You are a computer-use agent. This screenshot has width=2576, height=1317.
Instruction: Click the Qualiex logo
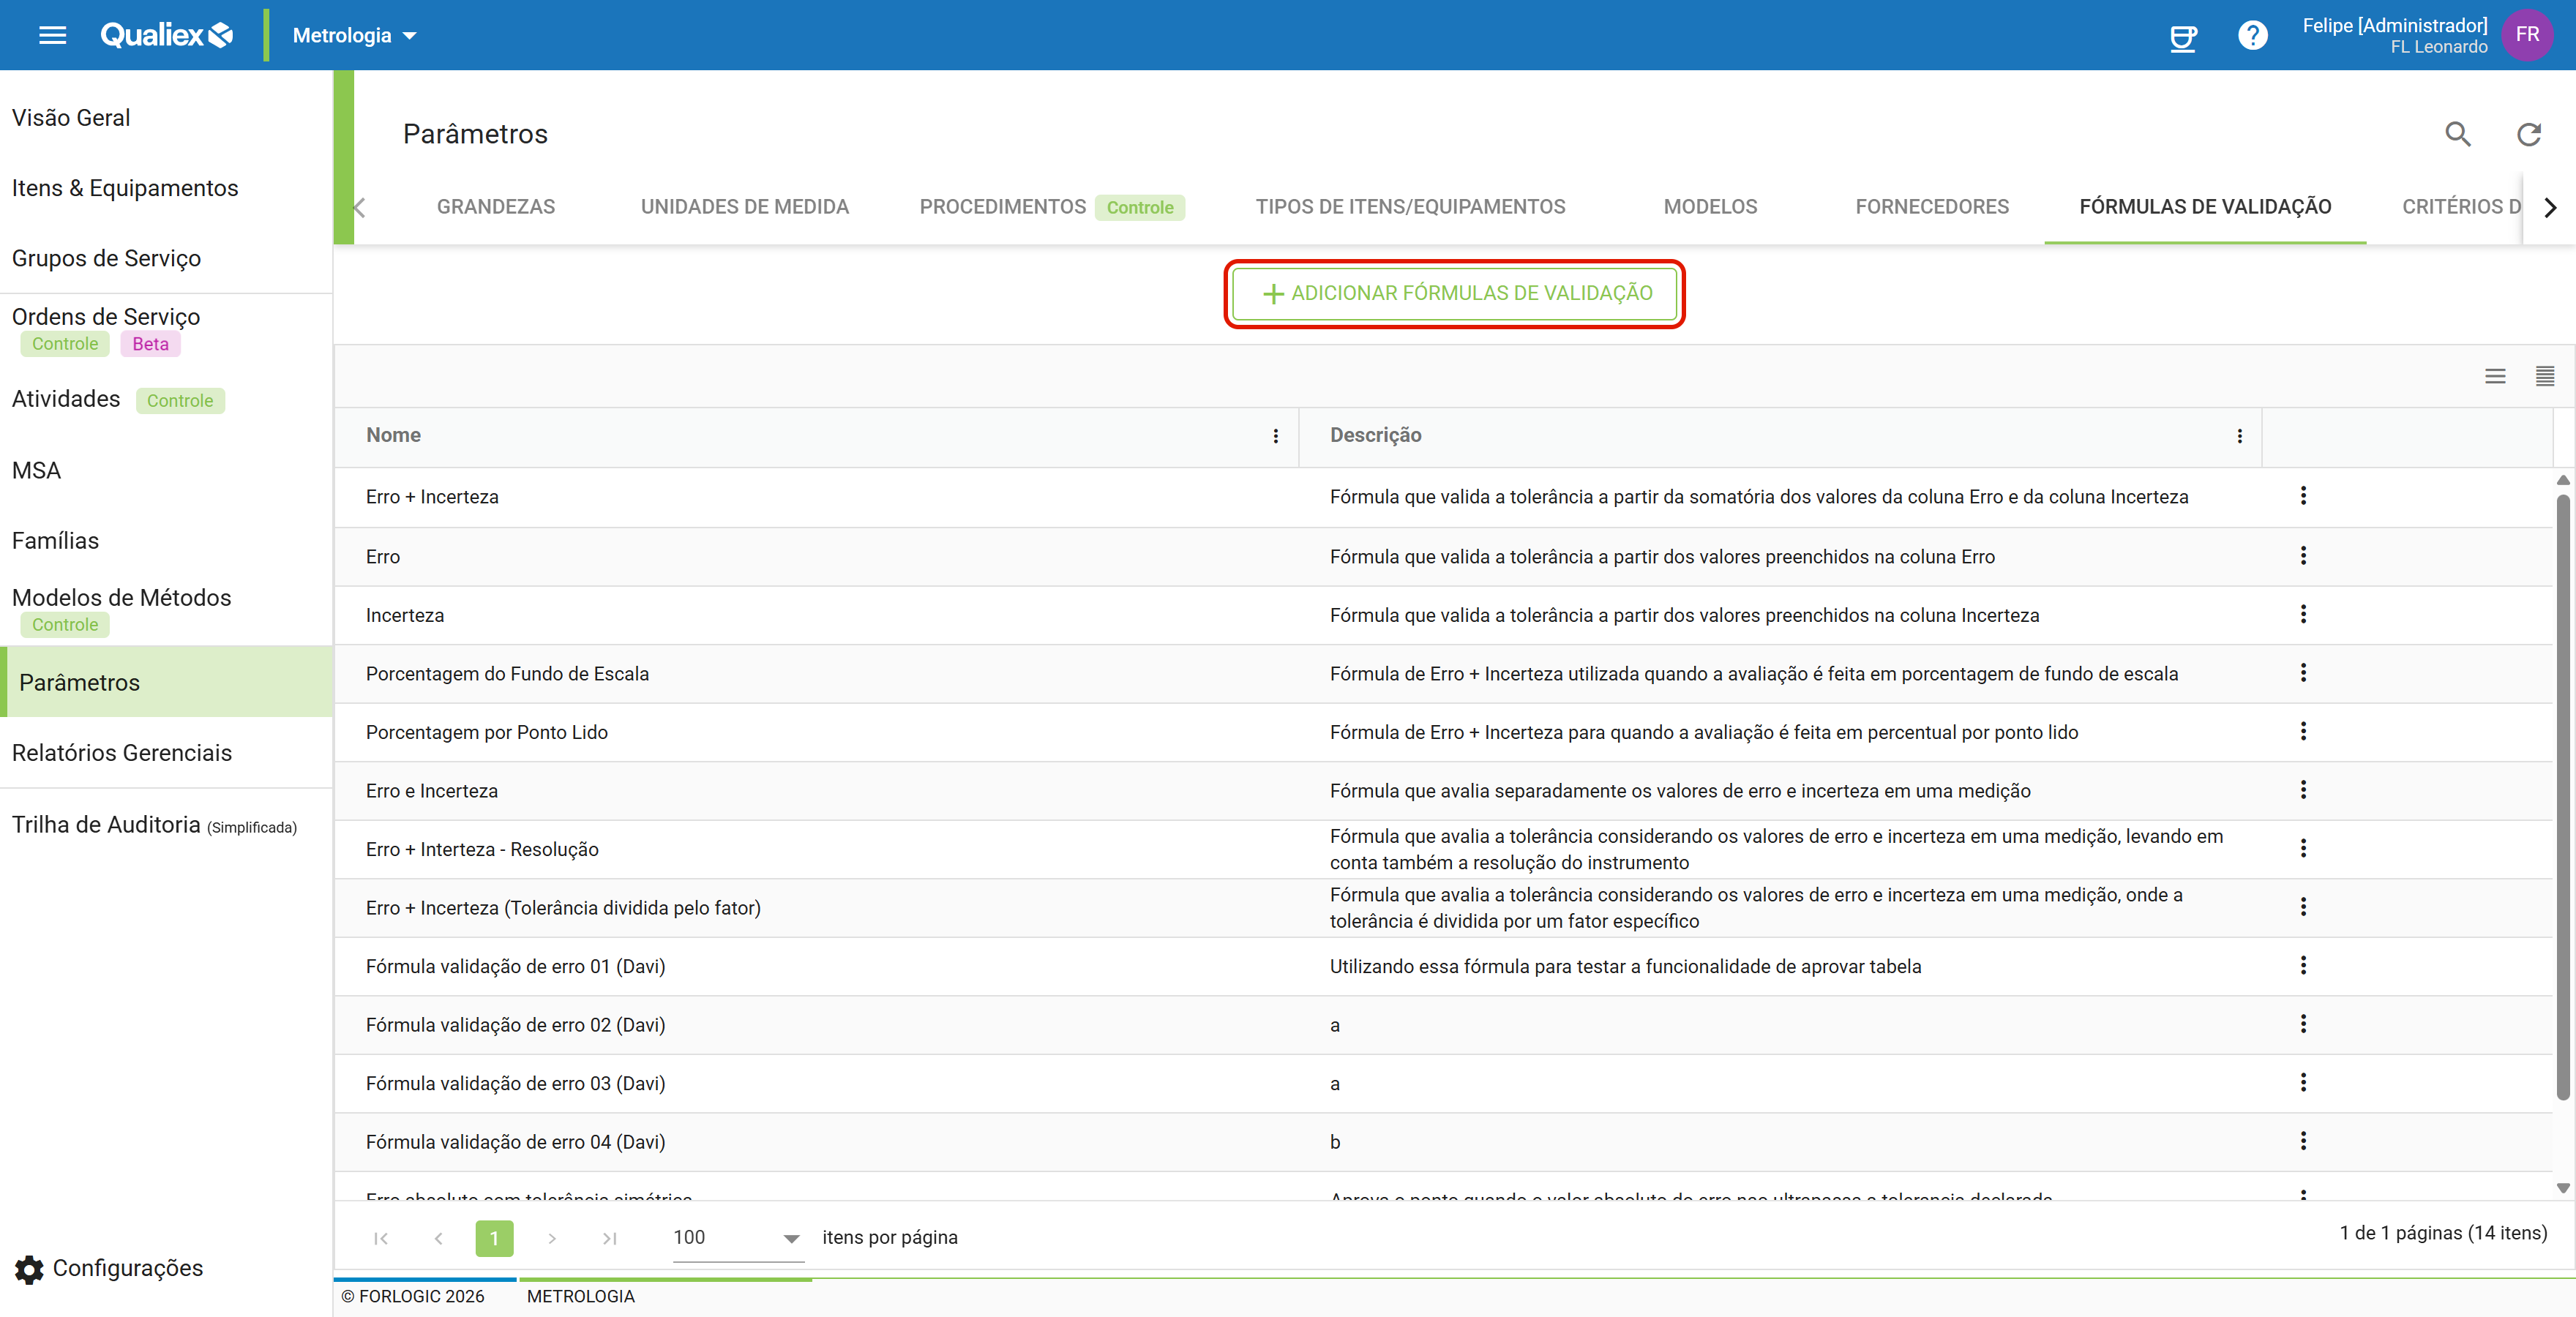tap(167, 35)
